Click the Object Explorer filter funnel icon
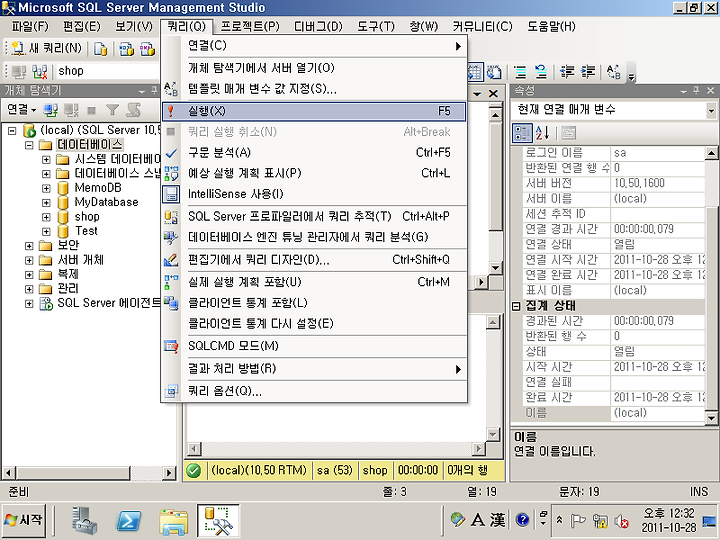The width and height of the screenshot is (720, 540). [x=112, y=110]
